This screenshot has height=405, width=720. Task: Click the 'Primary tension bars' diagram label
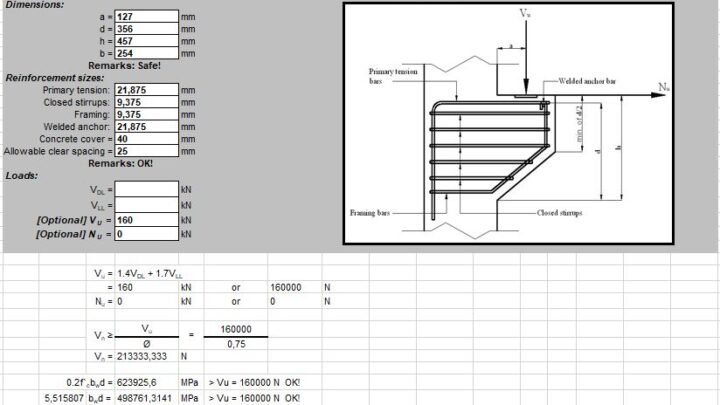(x=393, y=76)
